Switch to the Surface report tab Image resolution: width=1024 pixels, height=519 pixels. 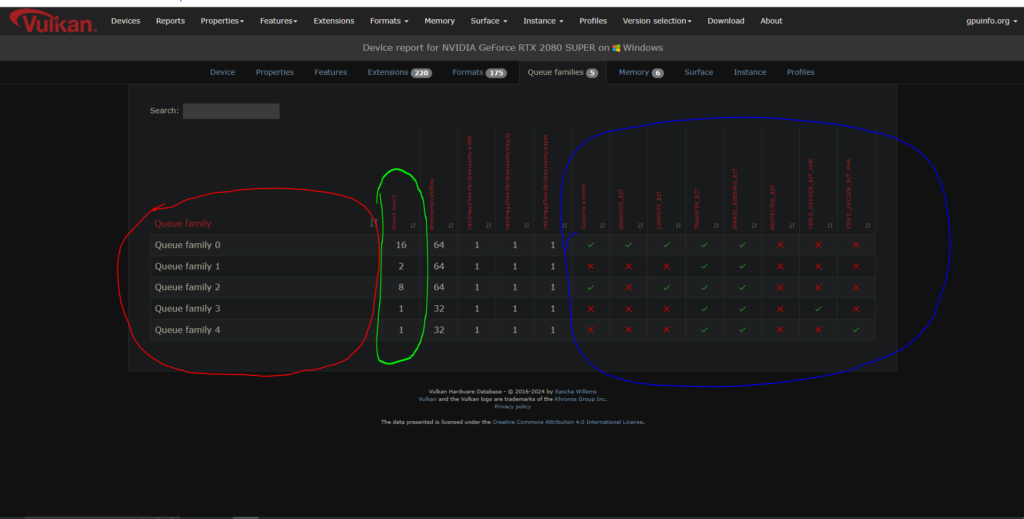(x=699, y=72)
